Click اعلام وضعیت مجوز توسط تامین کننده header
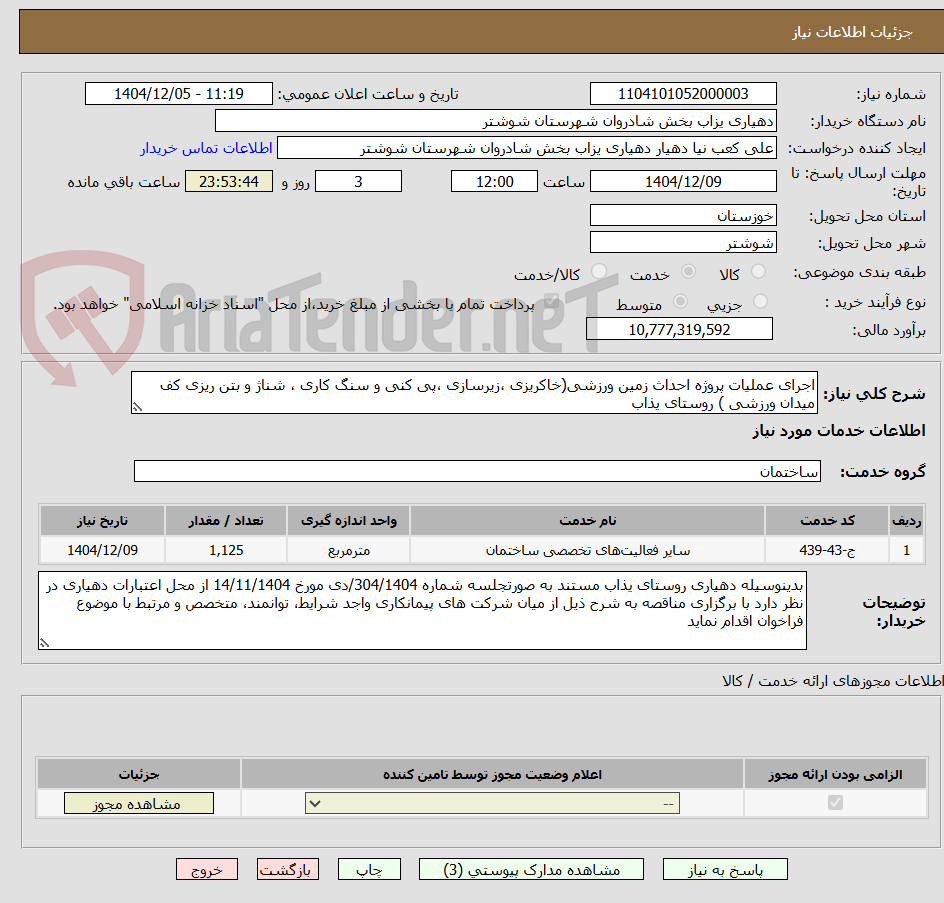 [x=492, y=774]
